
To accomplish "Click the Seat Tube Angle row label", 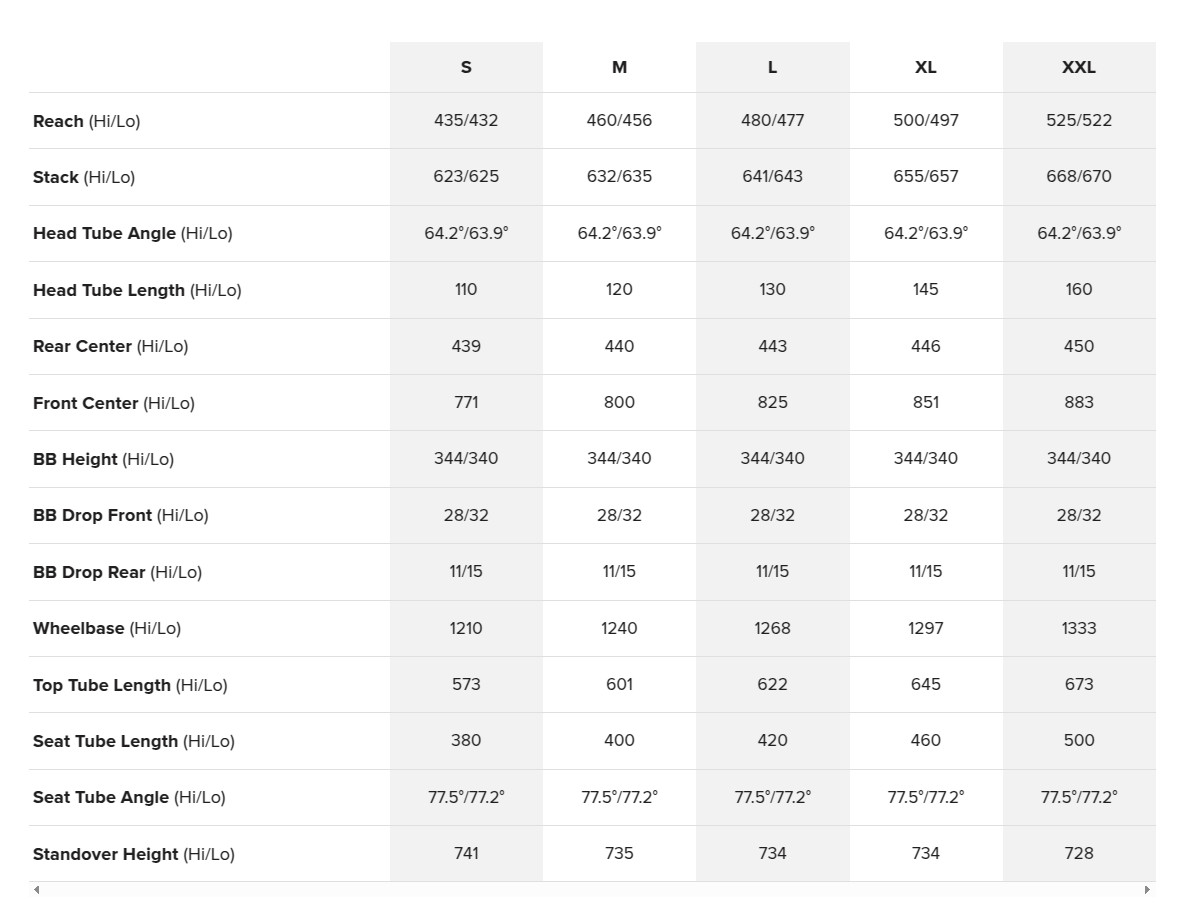I will click(x=130, y=798).
